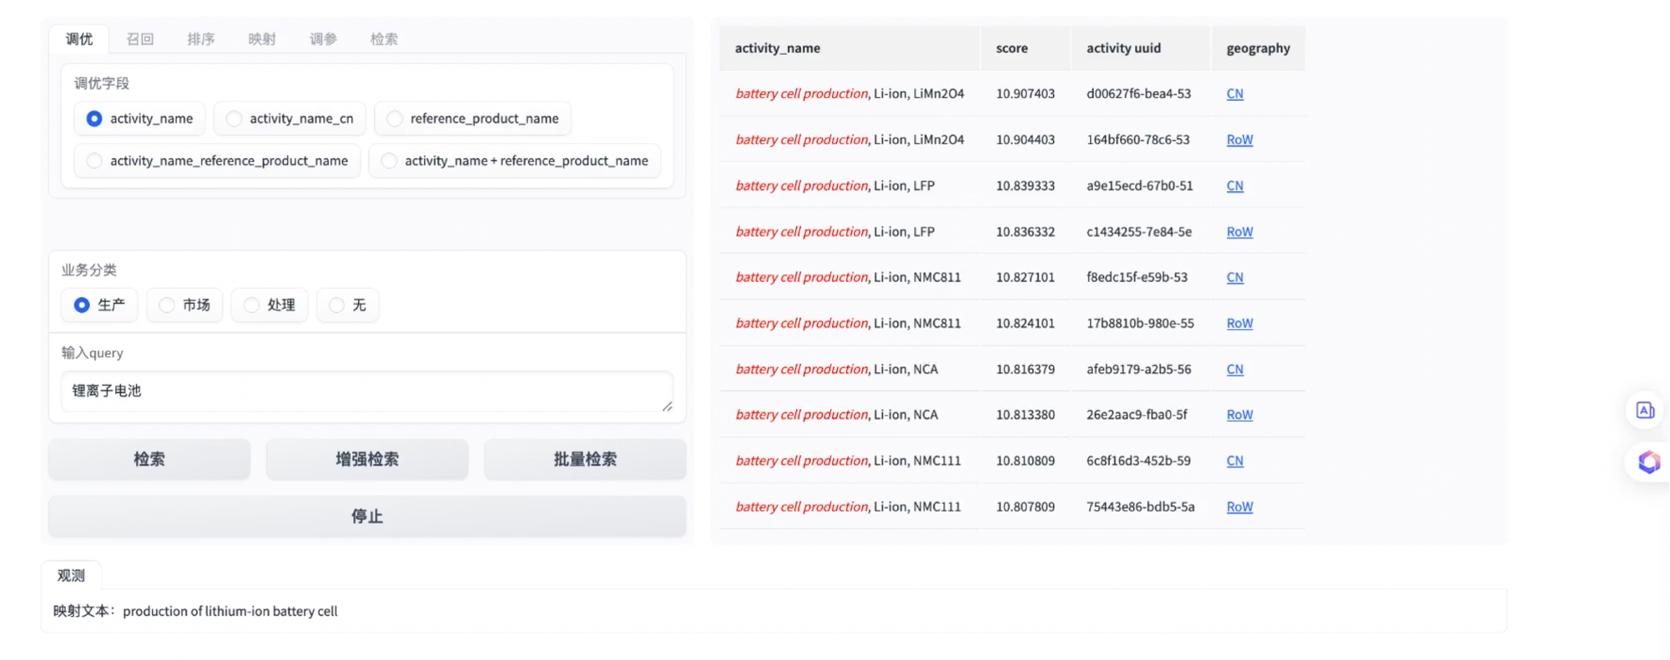The width and height of the screenshot is (1670, 660).
Task: Click the 检索 search button
Action: point(149,459)
